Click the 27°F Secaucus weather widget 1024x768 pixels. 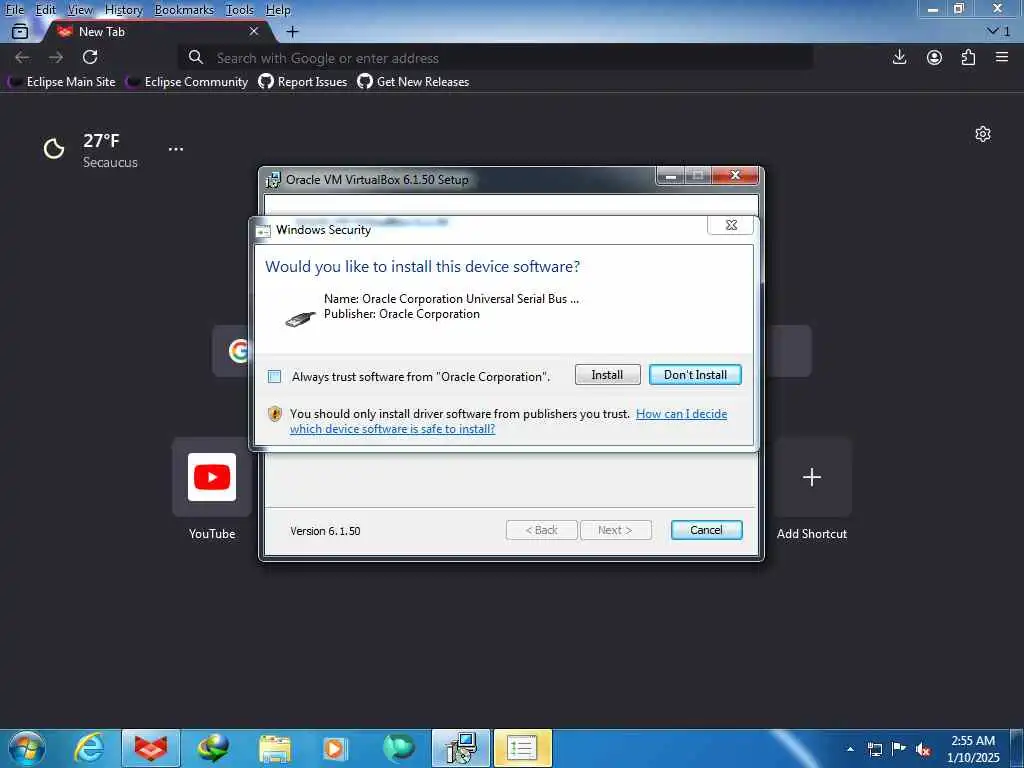click(91, 150)
